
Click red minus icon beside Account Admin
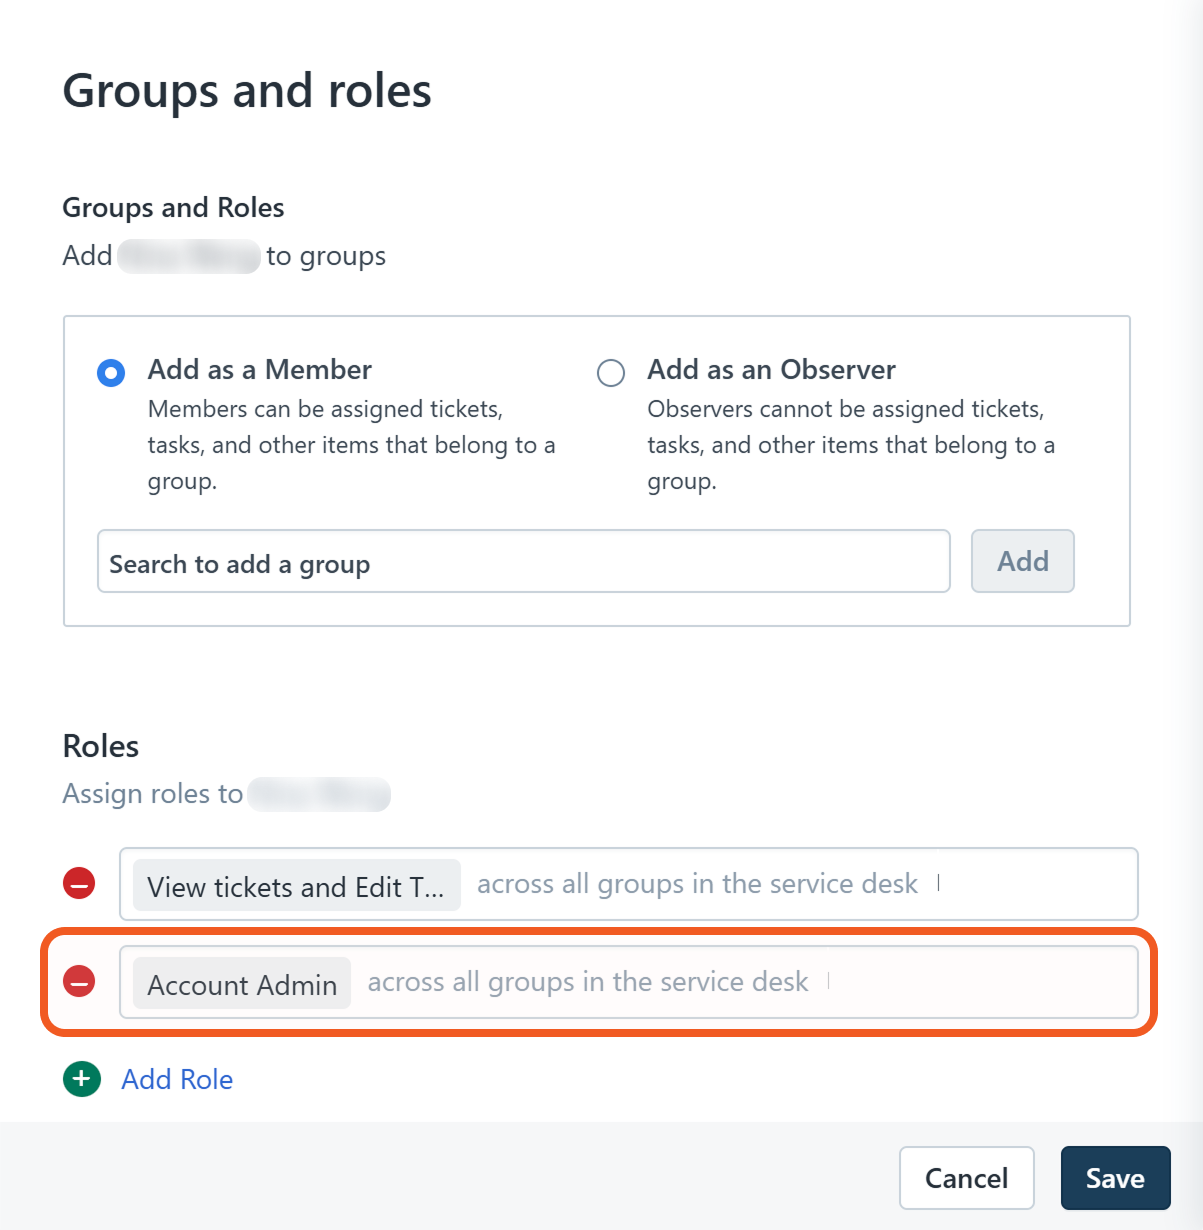point(79,982)
